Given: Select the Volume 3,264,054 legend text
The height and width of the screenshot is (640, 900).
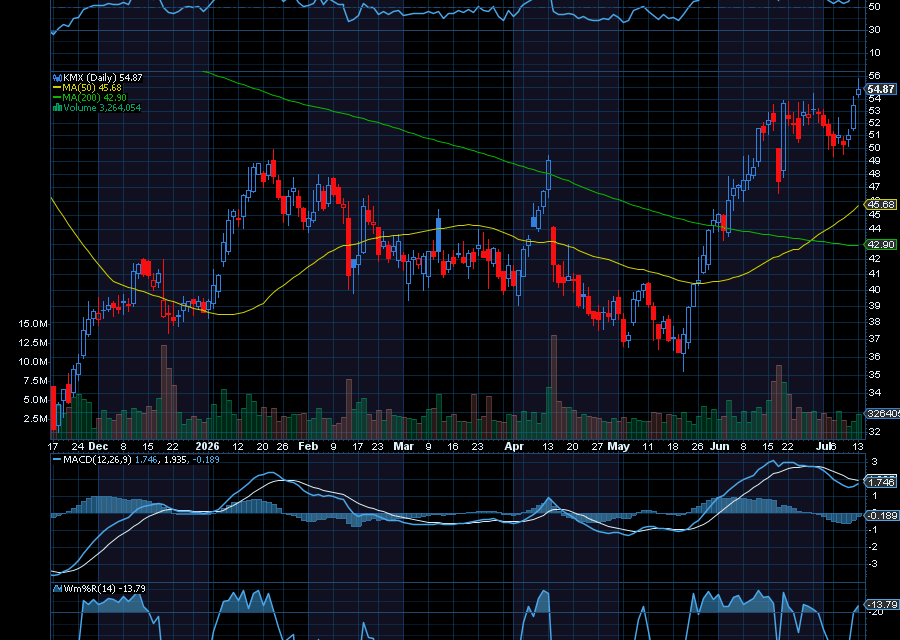Looking at the screenshot, I should (102, 107).
